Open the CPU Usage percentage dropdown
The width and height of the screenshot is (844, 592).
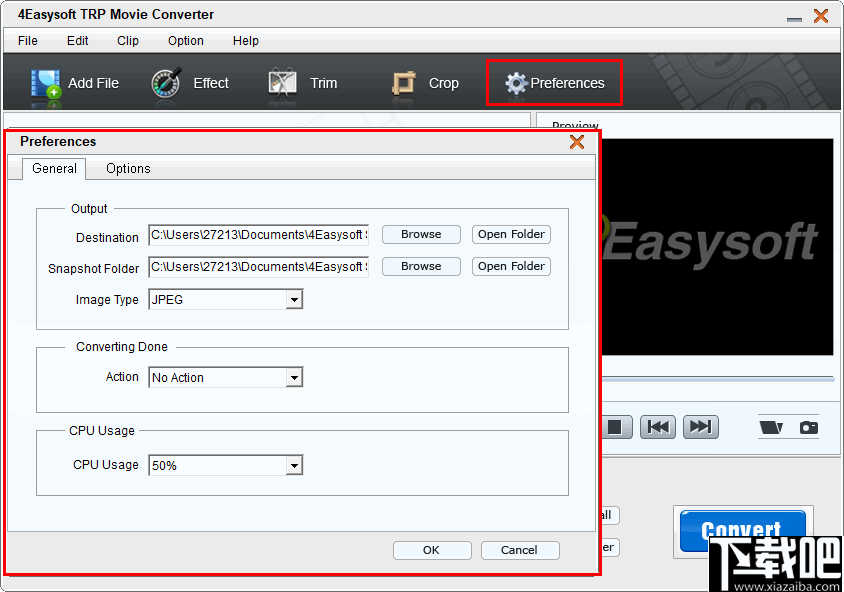[292, 465]
